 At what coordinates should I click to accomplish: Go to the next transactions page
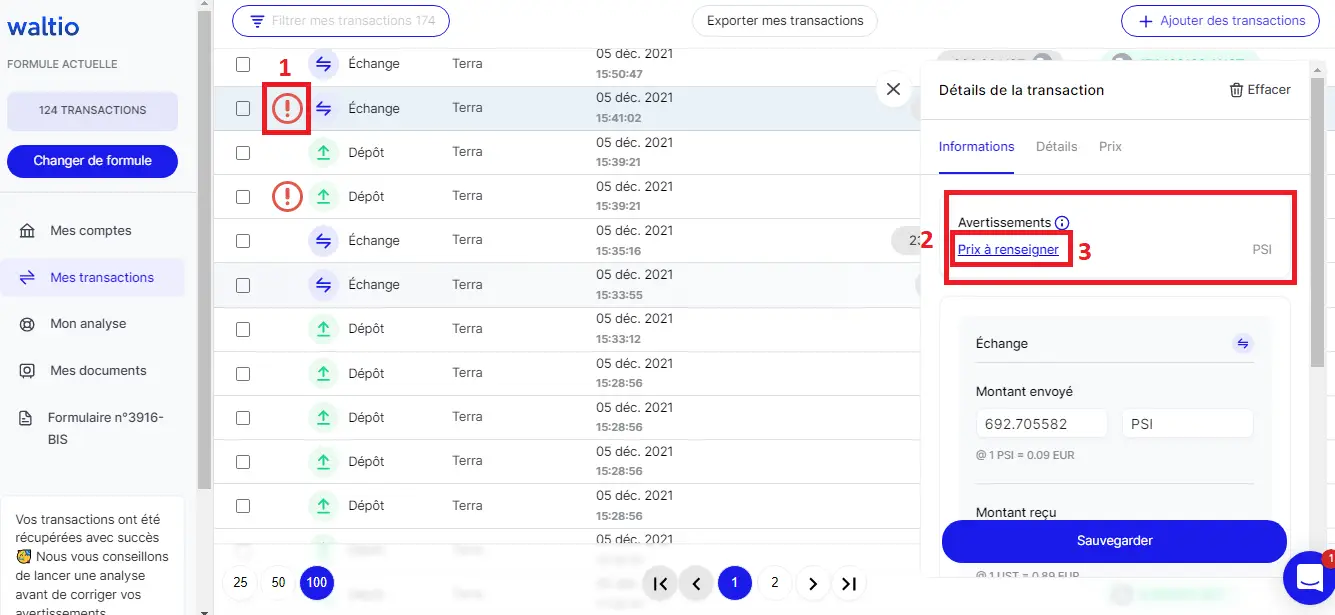click(x=812, y=583)
